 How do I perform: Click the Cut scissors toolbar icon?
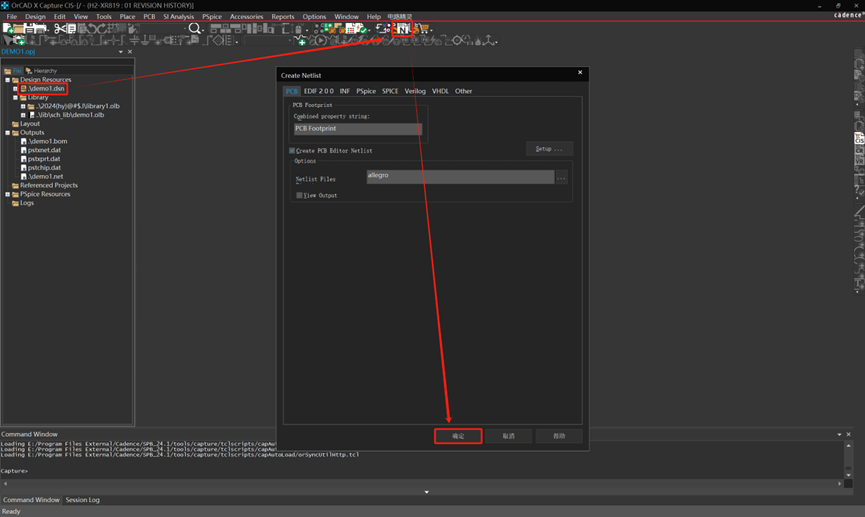[60, 28]
